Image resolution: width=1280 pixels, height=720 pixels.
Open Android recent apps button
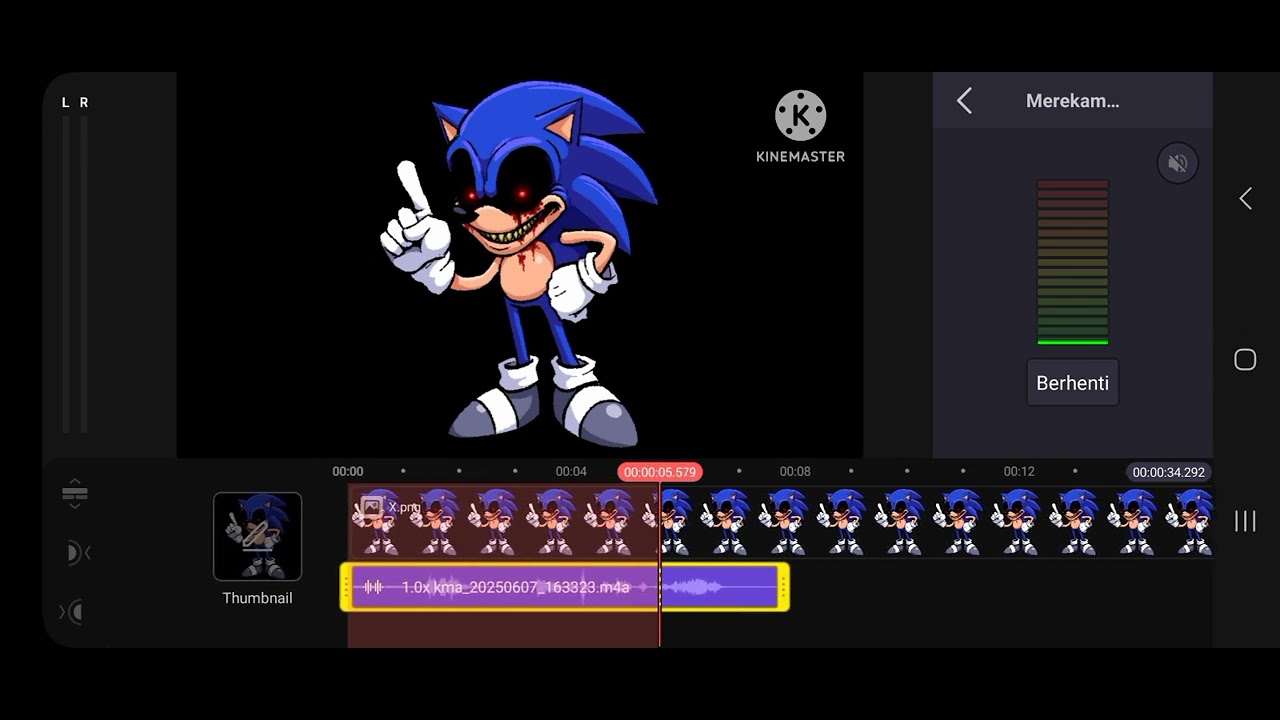1245,521
